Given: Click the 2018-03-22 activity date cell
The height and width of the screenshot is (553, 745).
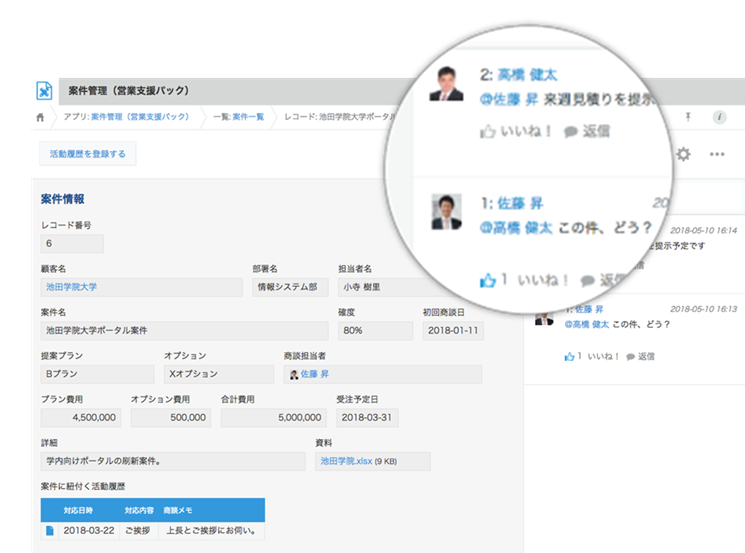Looking at the screenshot, I should point(89,531).
